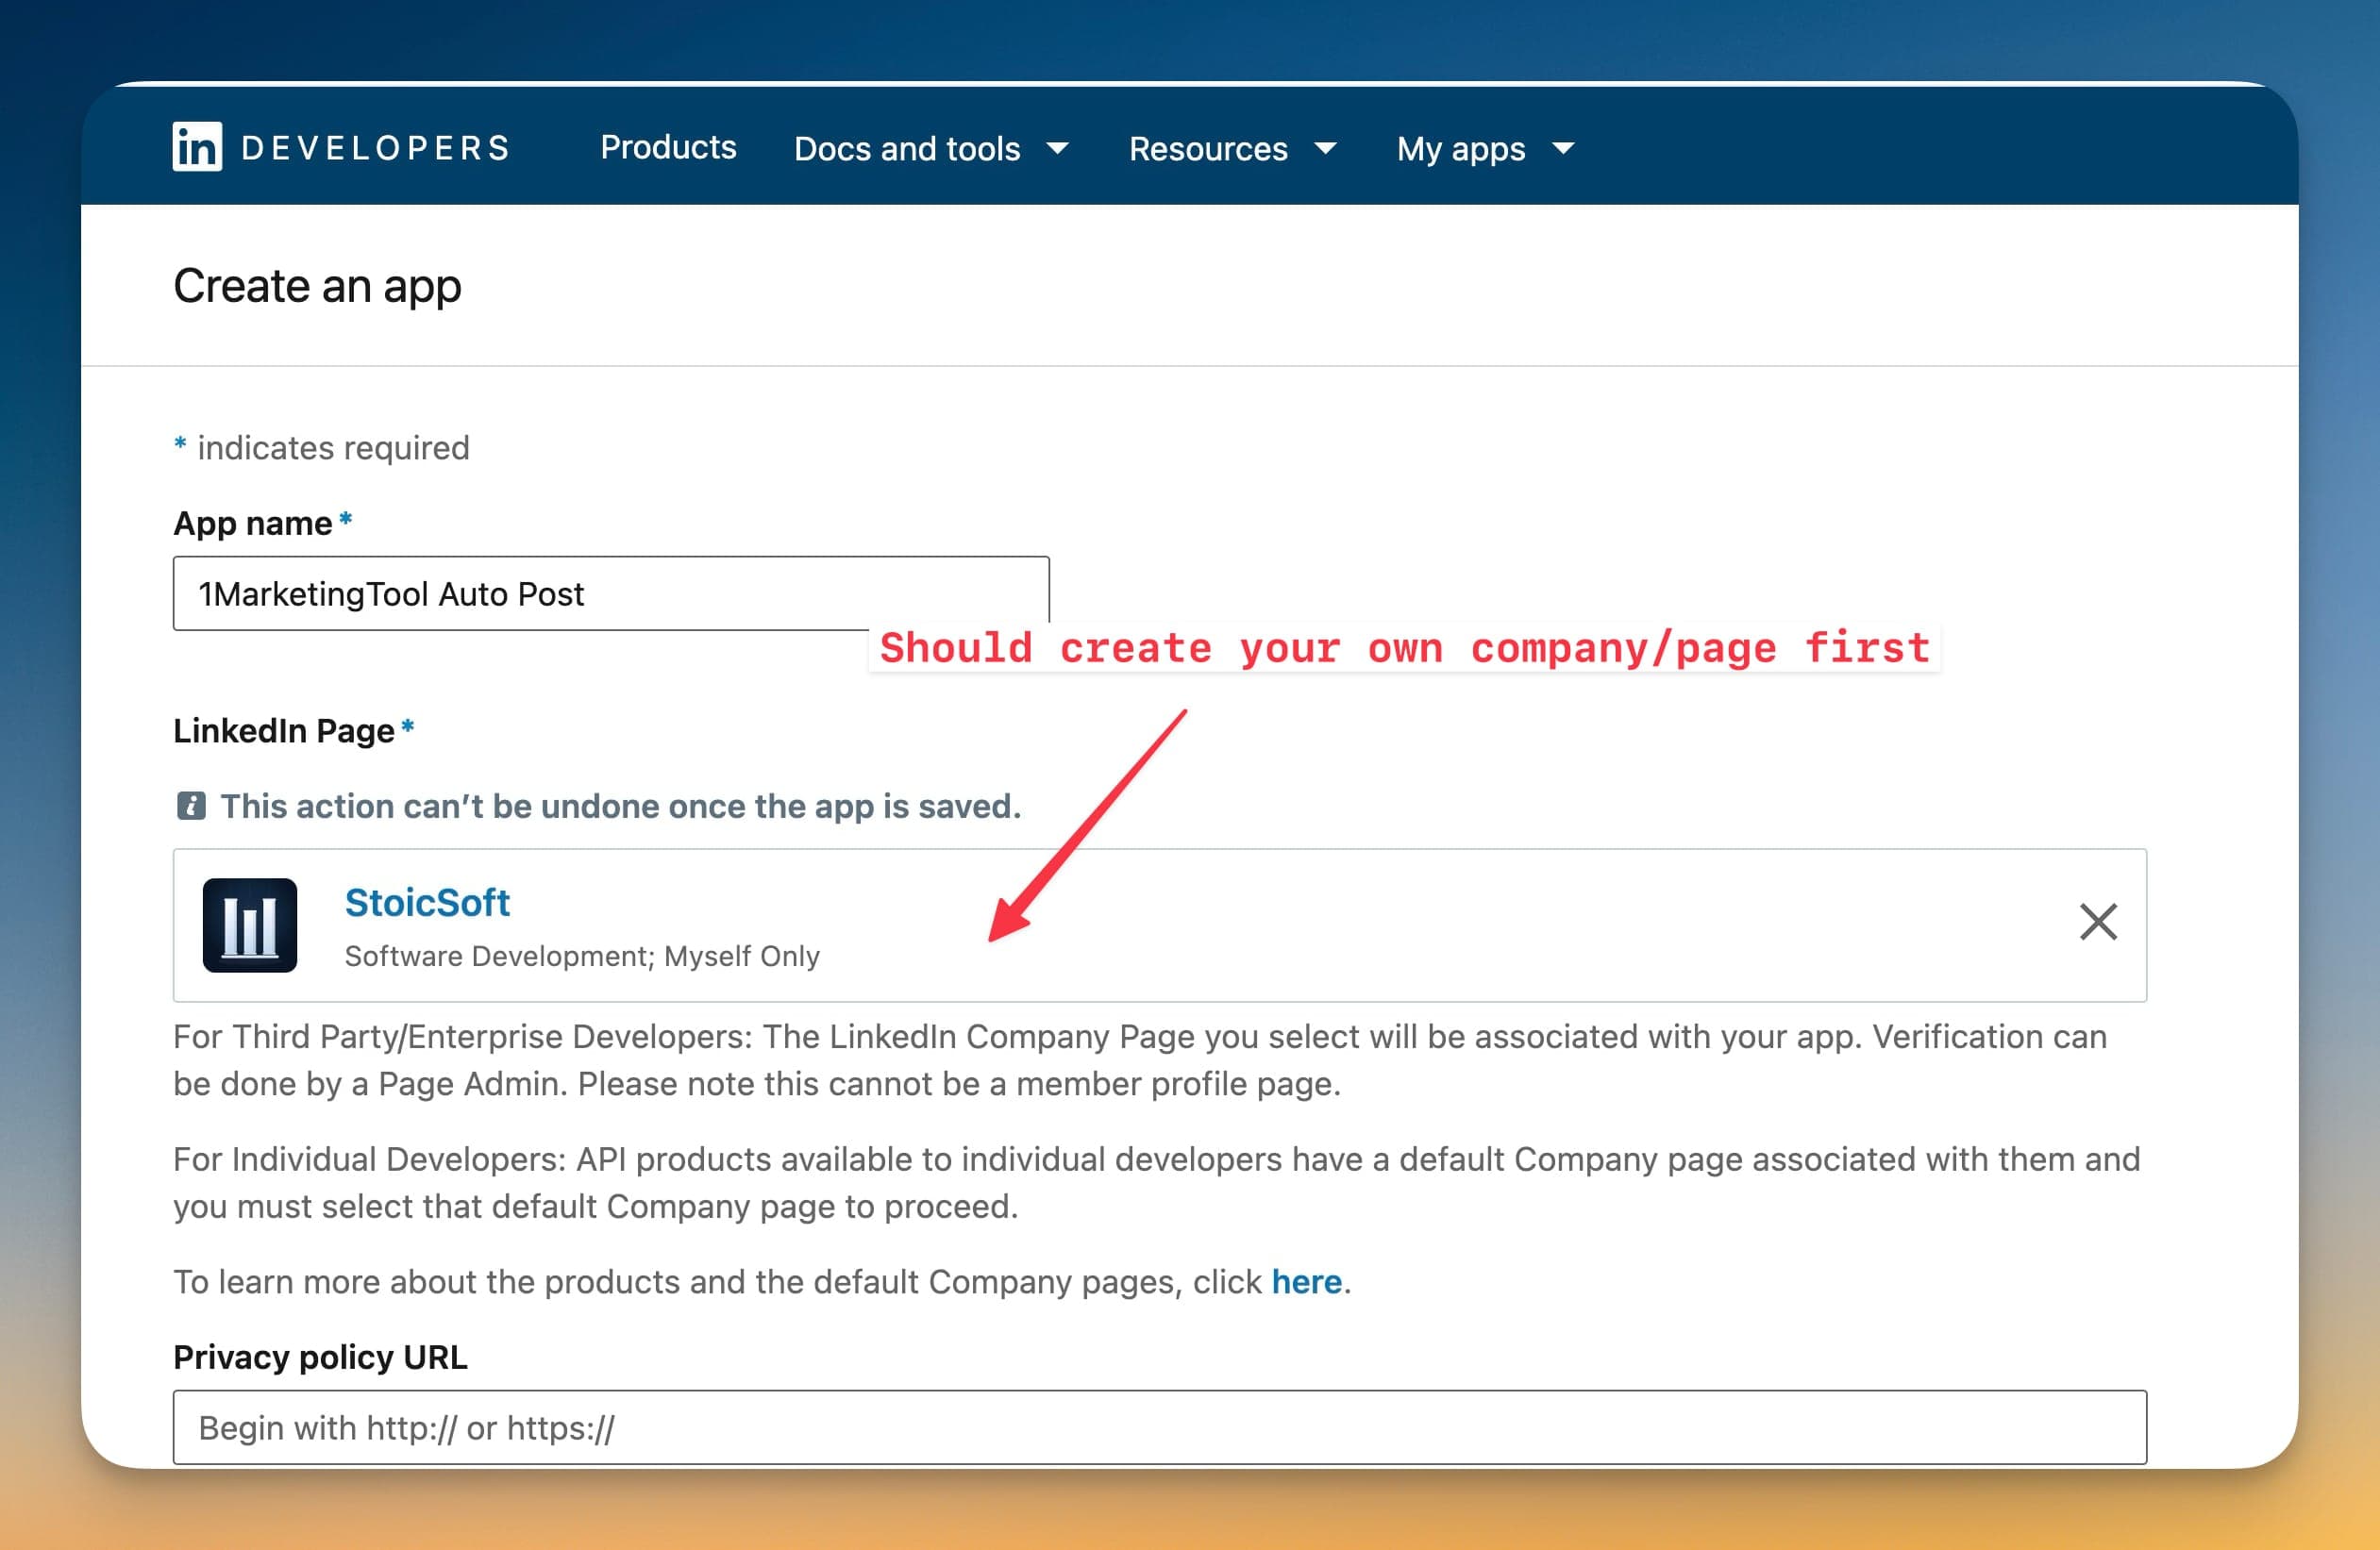Expand the My apps dropdown arrow
This screenshot has width=2380, height=1550.
[1564, 149]
